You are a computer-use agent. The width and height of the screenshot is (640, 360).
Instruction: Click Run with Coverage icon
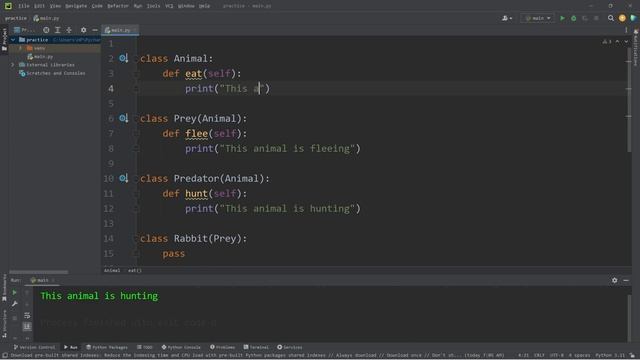(585, 18)
